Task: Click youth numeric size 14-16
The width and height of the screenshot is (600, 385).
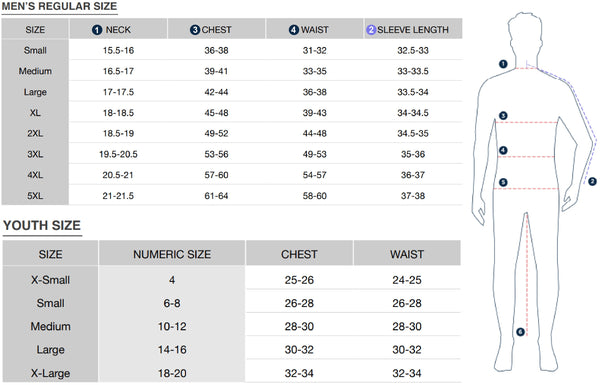Action: click(x=172, y=350)
